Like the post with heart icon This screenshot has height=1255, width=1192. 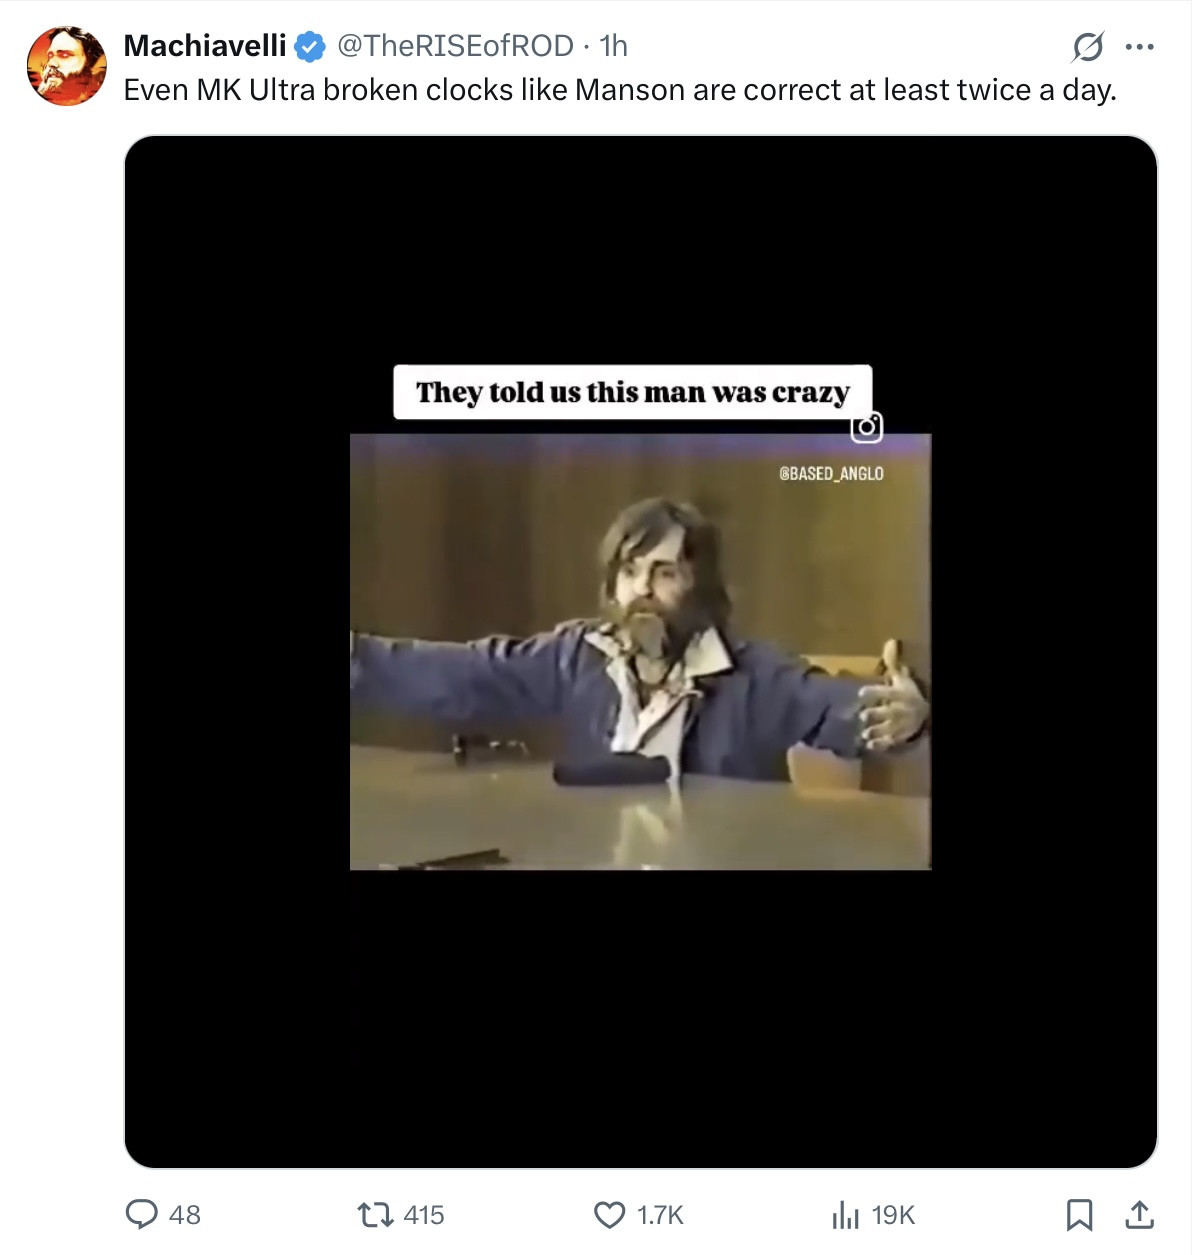tap(609, 1214)
